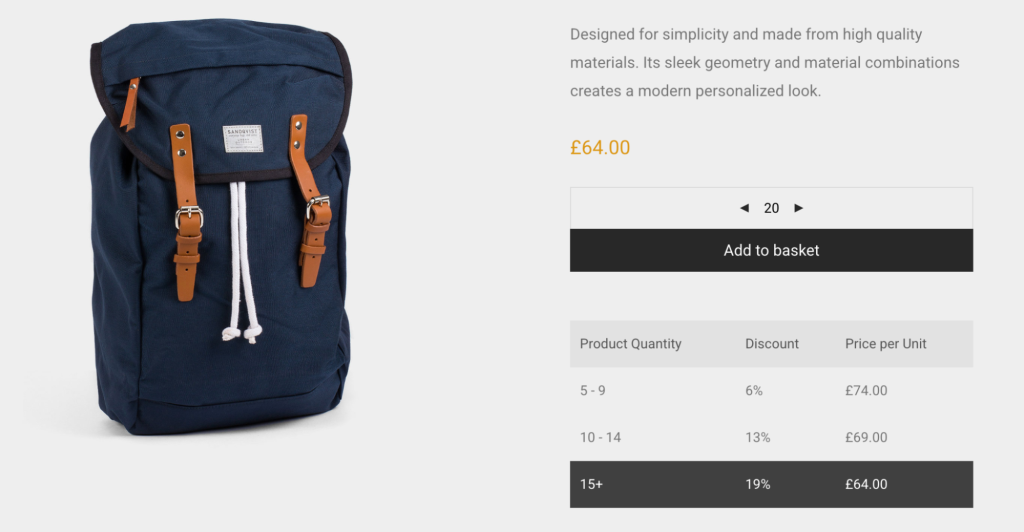
Task: Click the £69.00 unit price cell
Action: point(866,438)
